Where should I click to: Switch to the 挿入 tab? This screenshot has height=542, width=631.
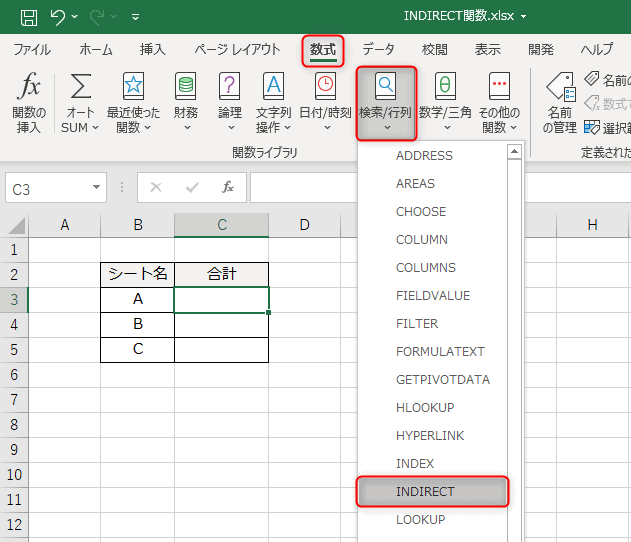(x=153, y=49)
